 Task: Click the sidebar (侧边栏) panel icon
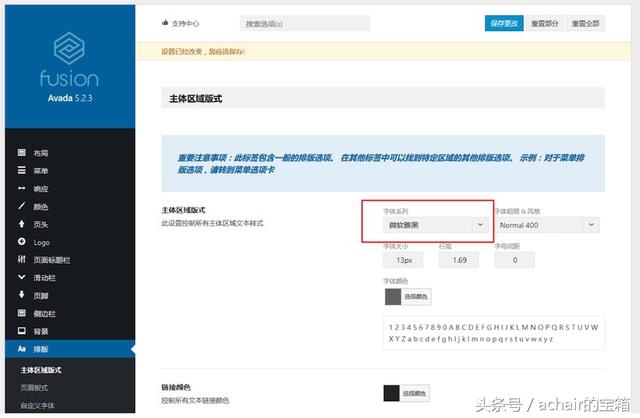[x=22, y=313]
